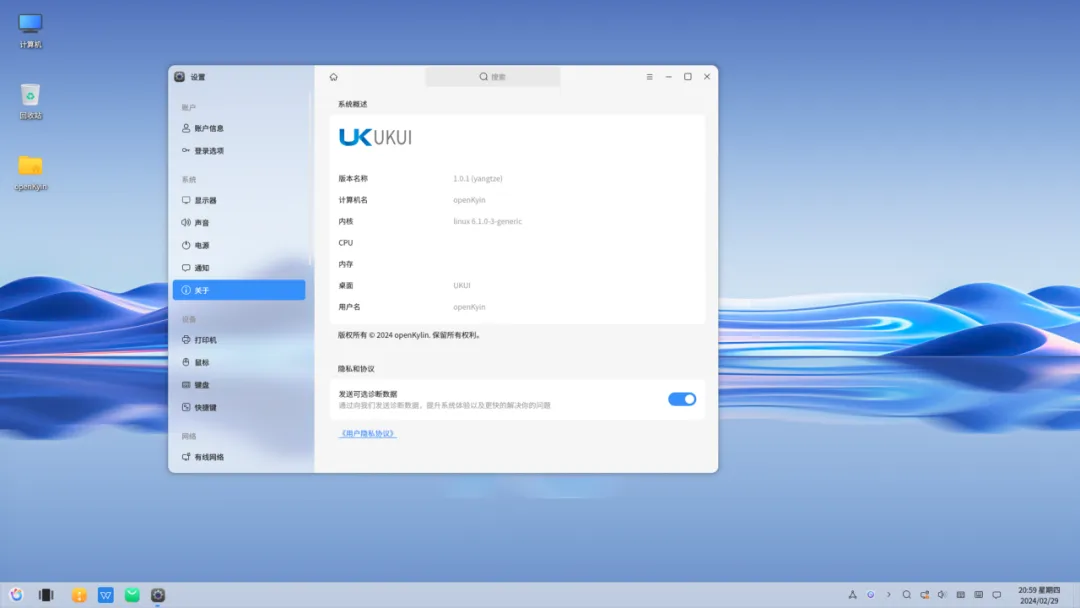Viewport: 1080px width, 608px height.
Task: Open the 回收站 recycle bin desktop icon
Action: pyautogui.click(x=30, y=102)
